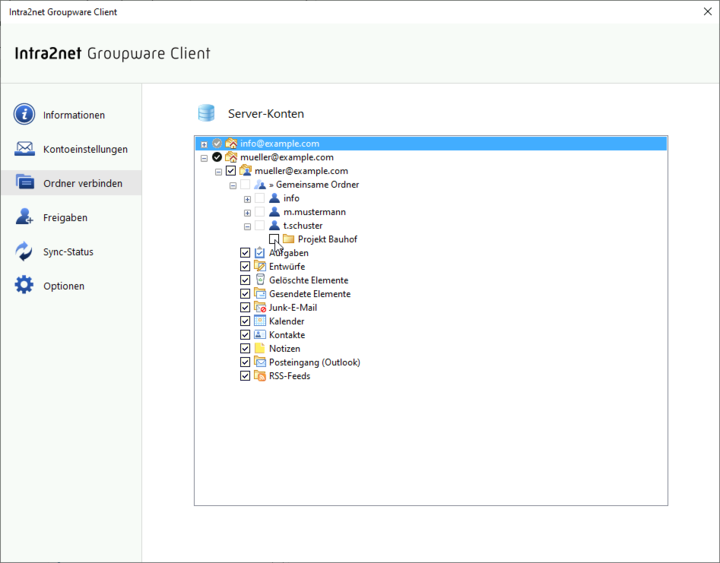Open the Sync-Status section
Image resolution: width=720 pixels, height=563 pixels.
(71, 252)
